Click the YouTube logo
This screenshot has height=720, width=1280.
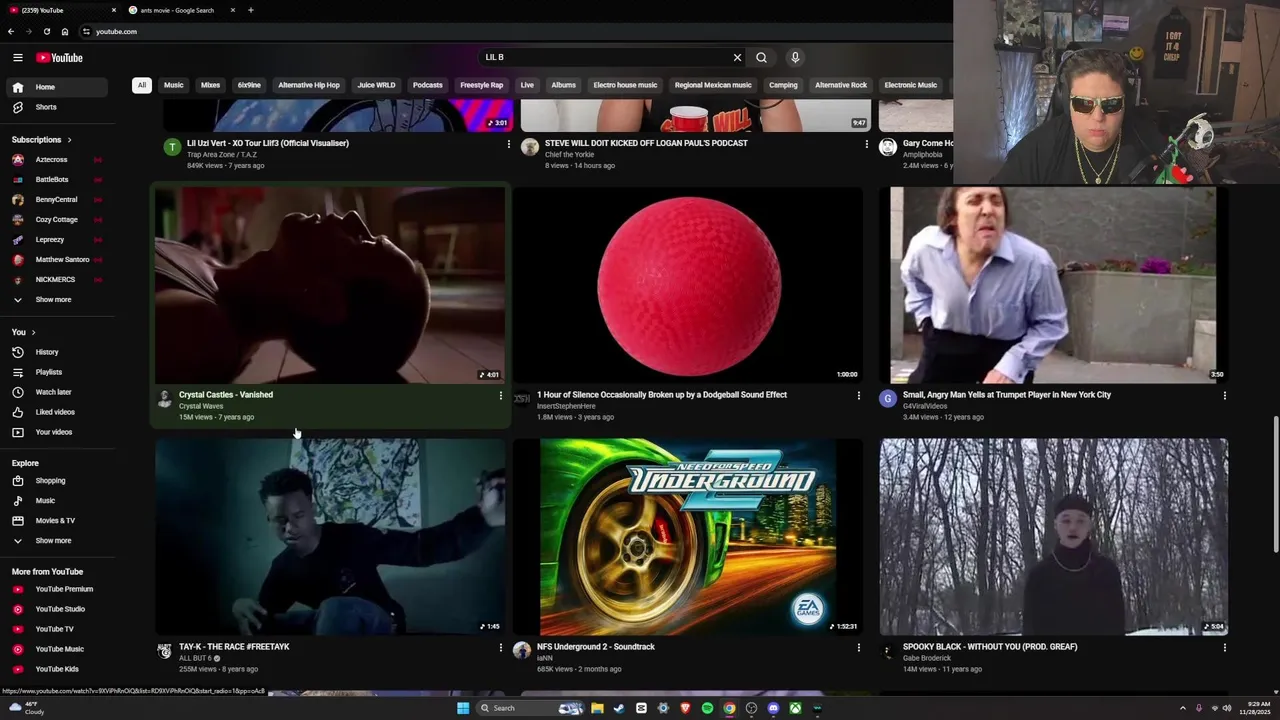point(60,58)
